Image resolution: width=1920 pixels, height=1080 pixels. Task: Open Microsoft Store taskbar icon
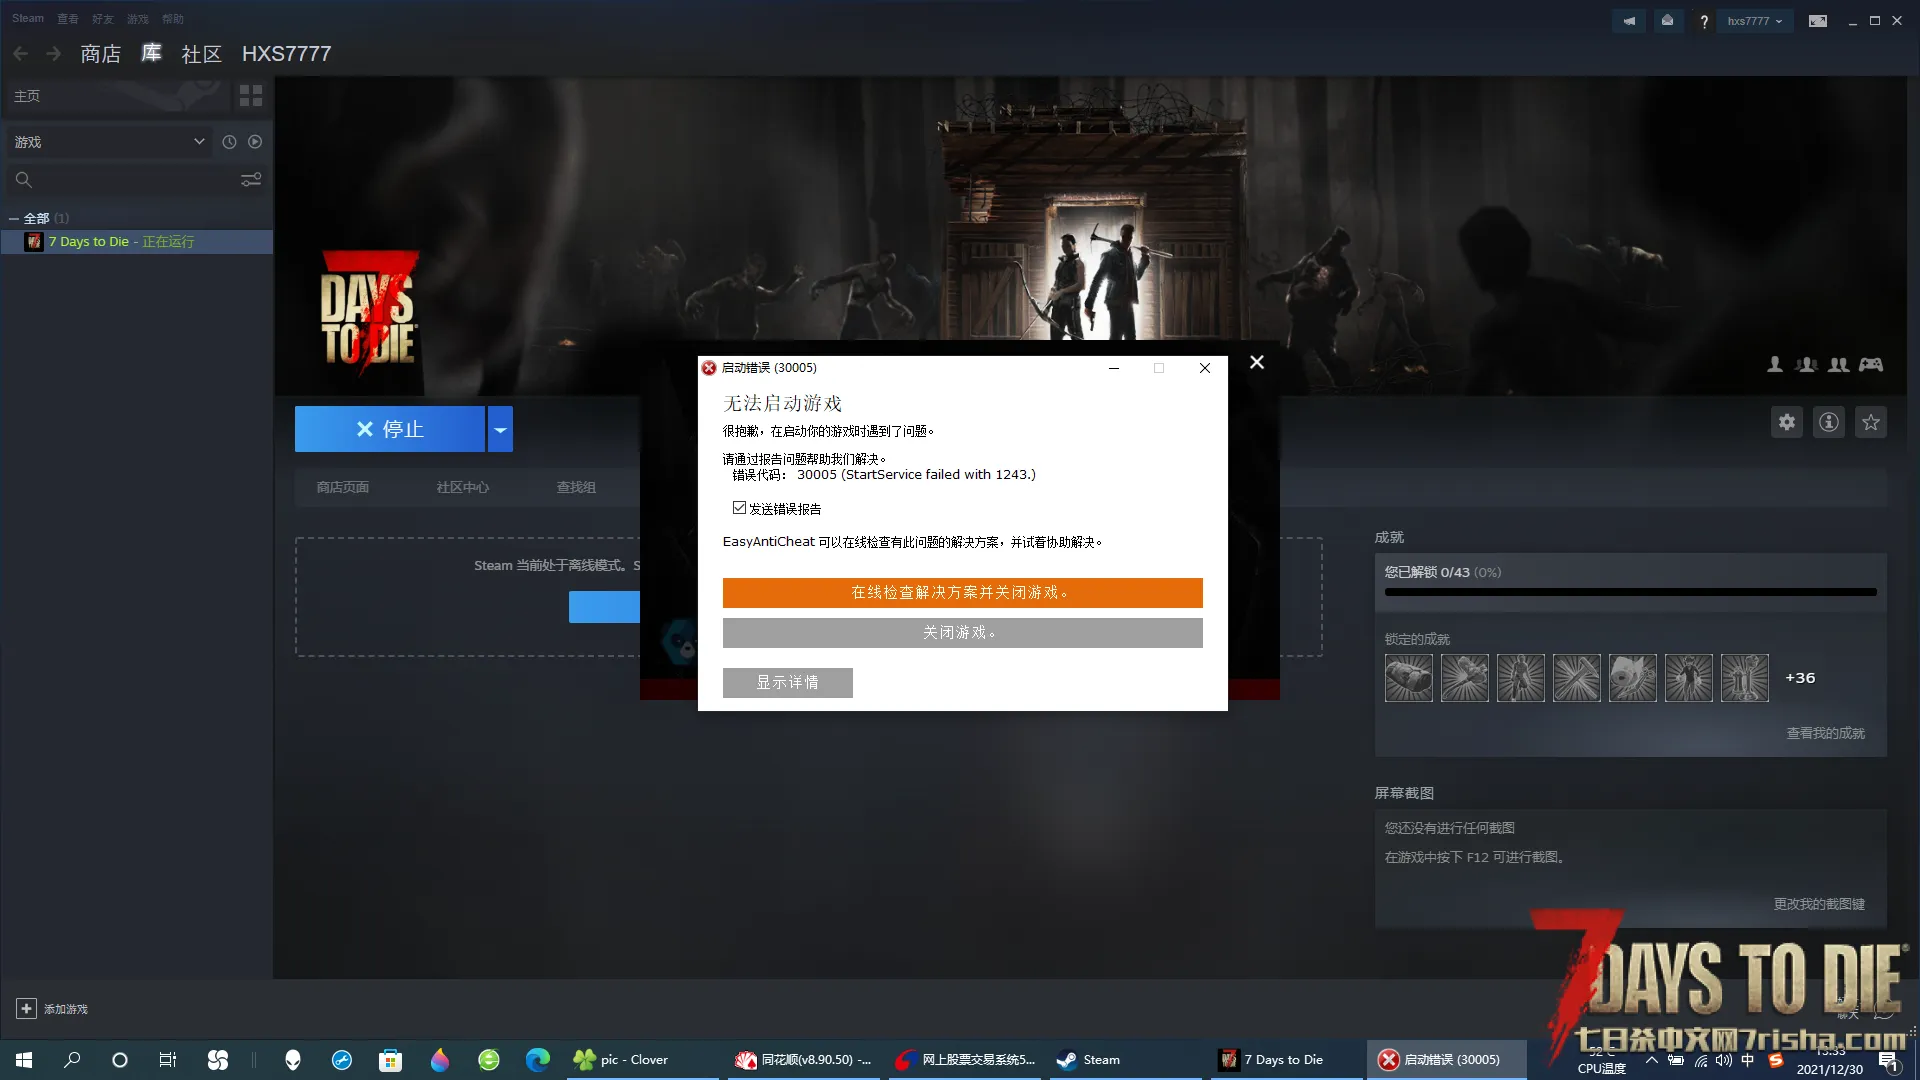pos(391,1060)
